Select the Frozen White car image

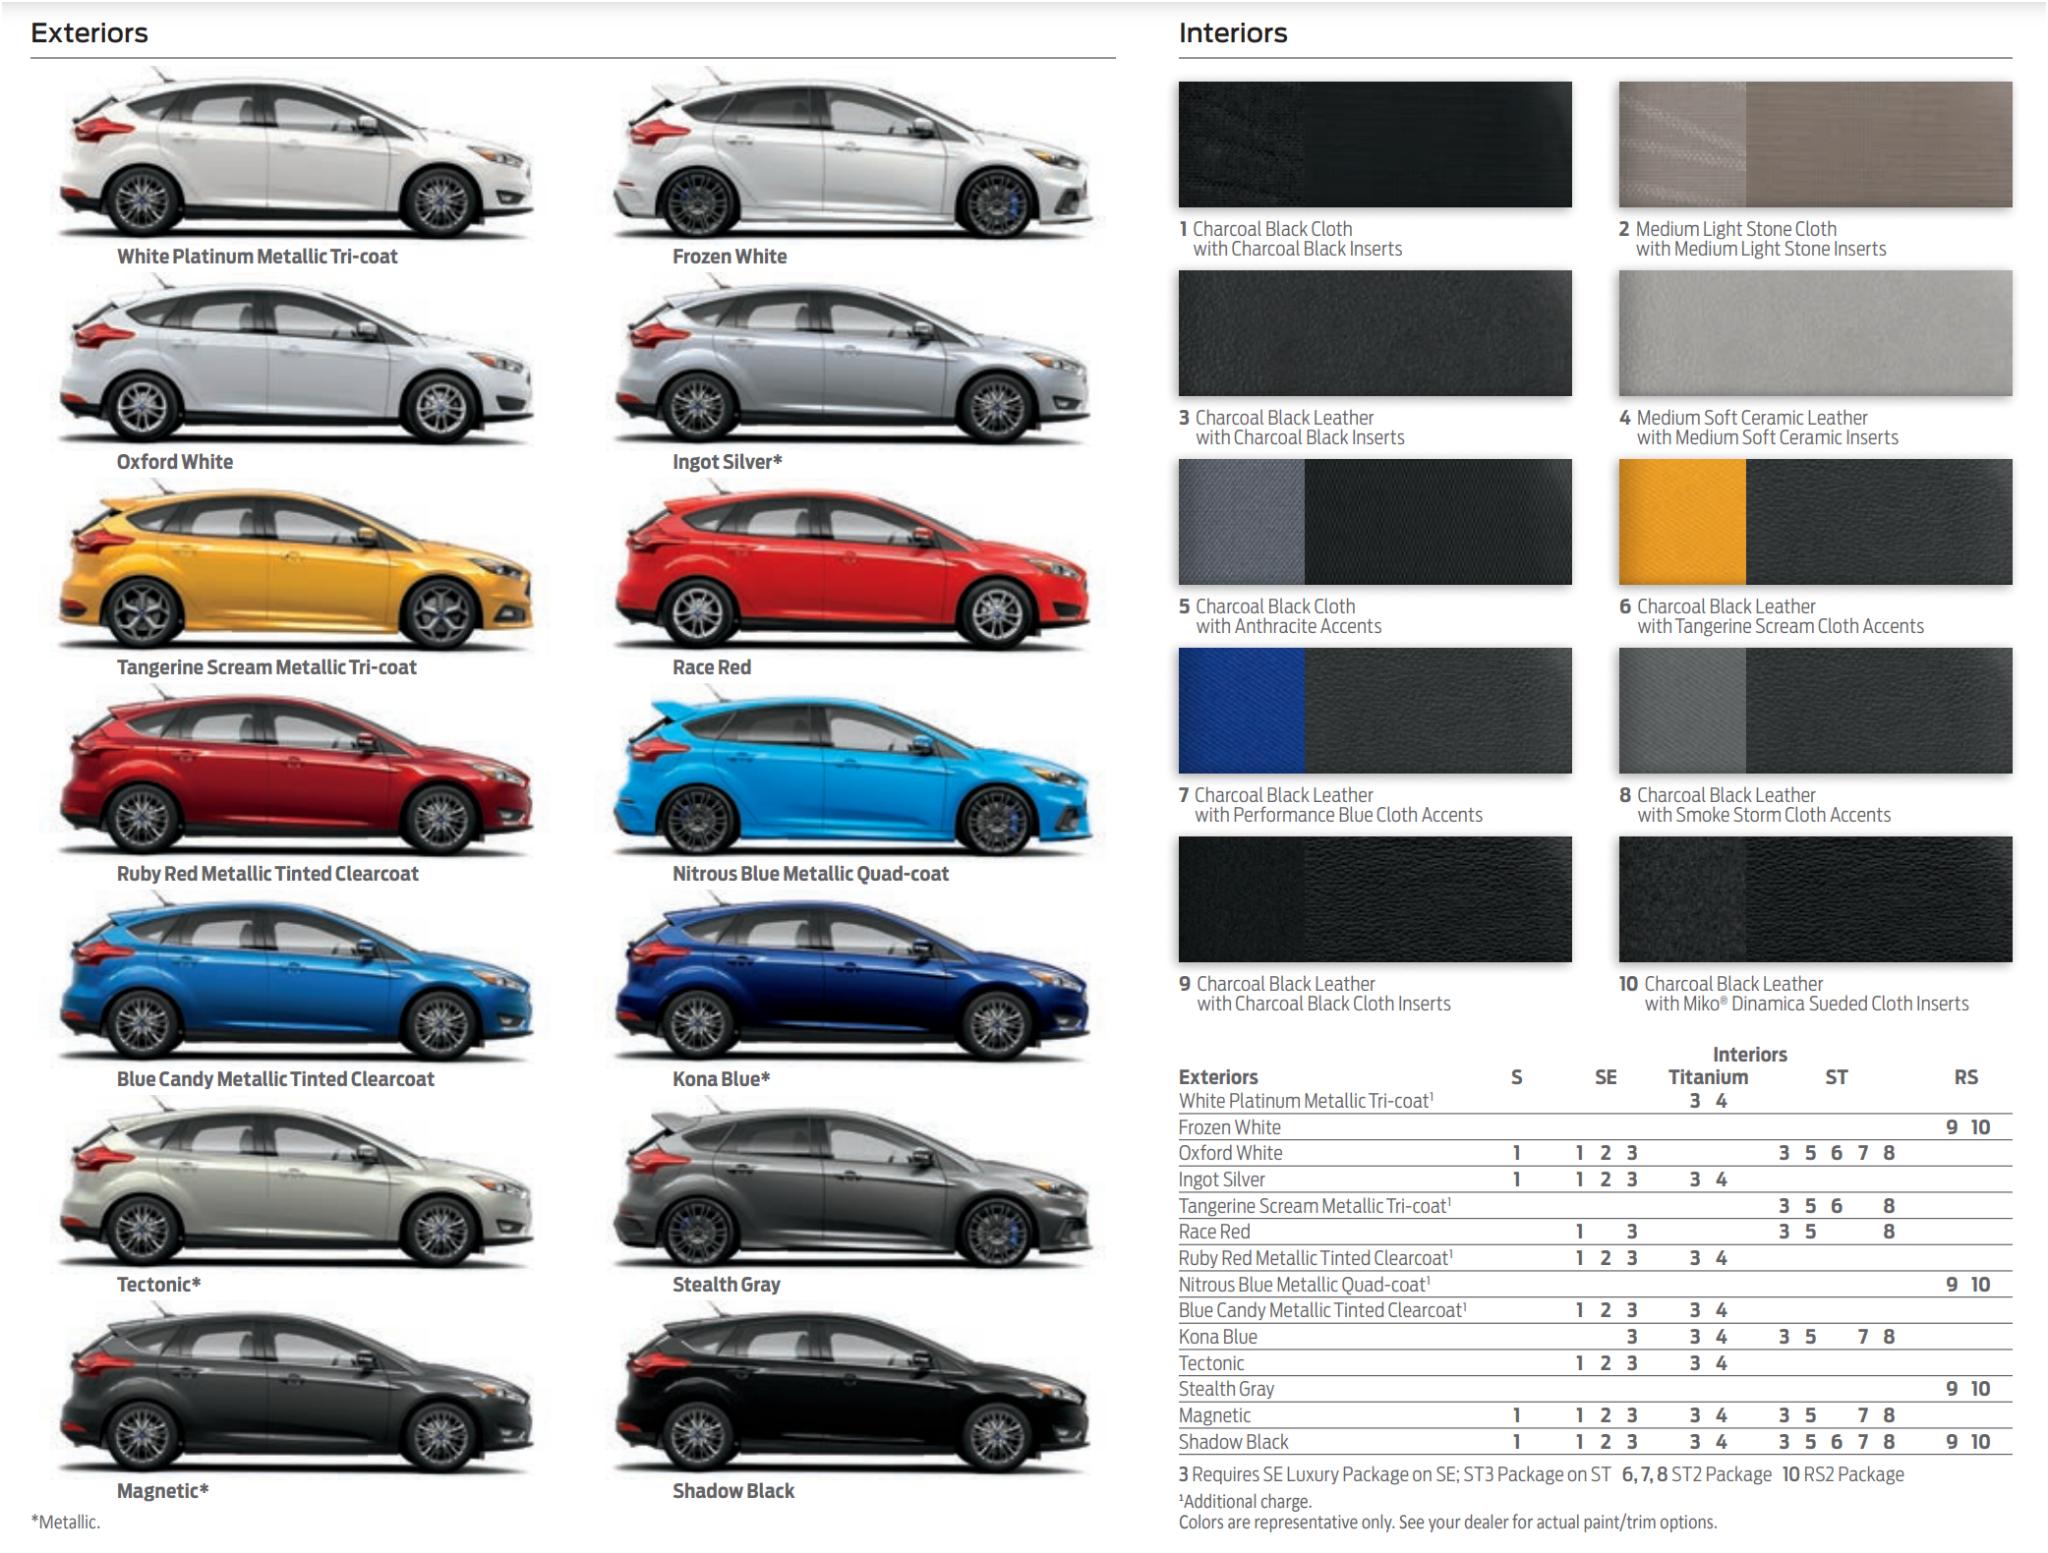pos(852,153)
